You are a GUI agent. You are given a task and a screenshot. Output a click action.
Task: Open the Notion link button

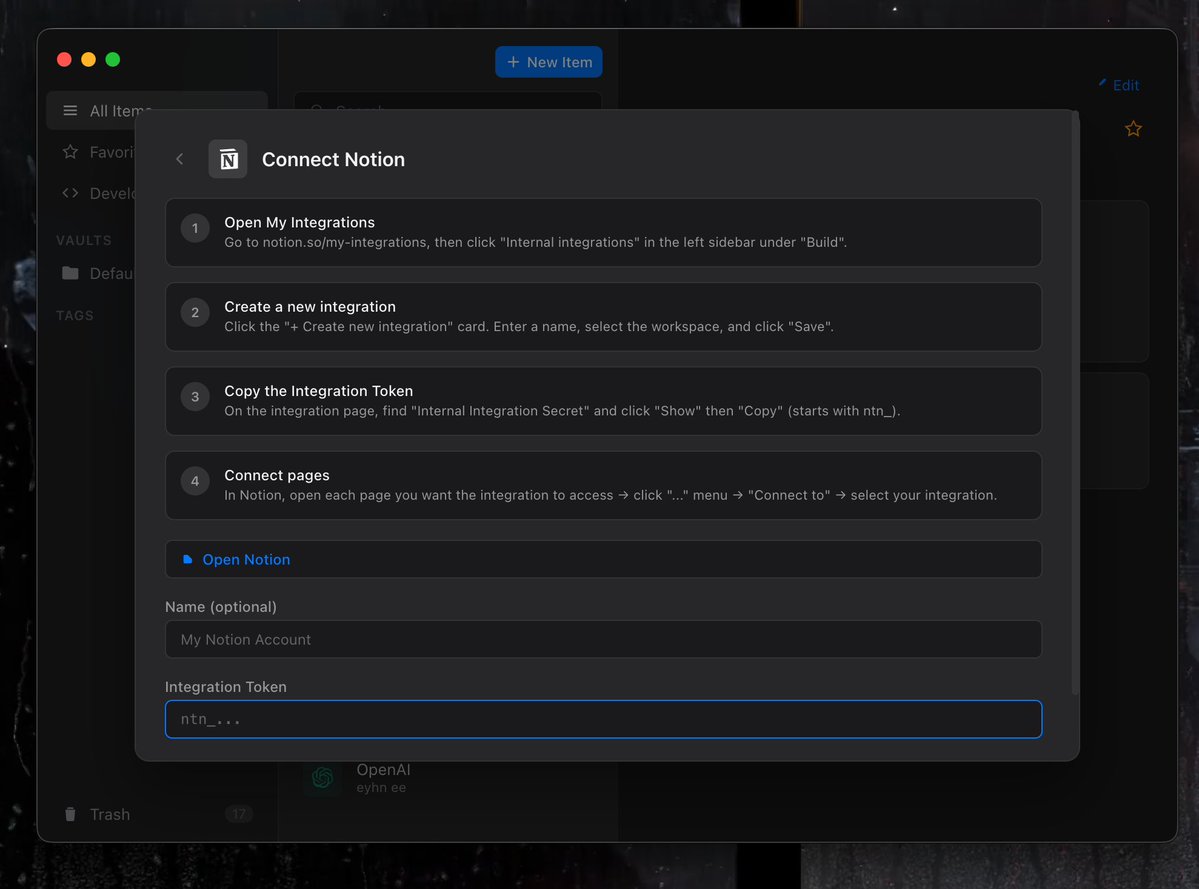[x=603, y=560]
